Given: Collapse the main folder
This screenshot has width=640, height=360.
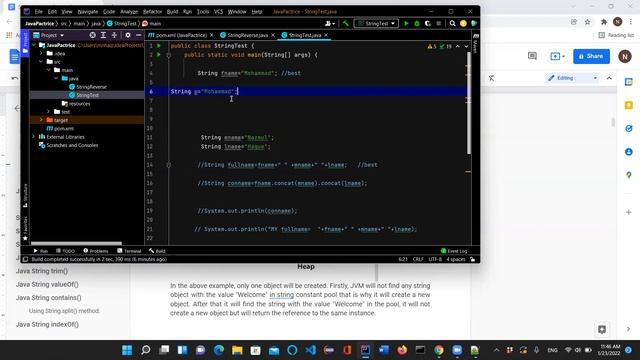Looking at the screenshot, I should click(x=49, y=70).
